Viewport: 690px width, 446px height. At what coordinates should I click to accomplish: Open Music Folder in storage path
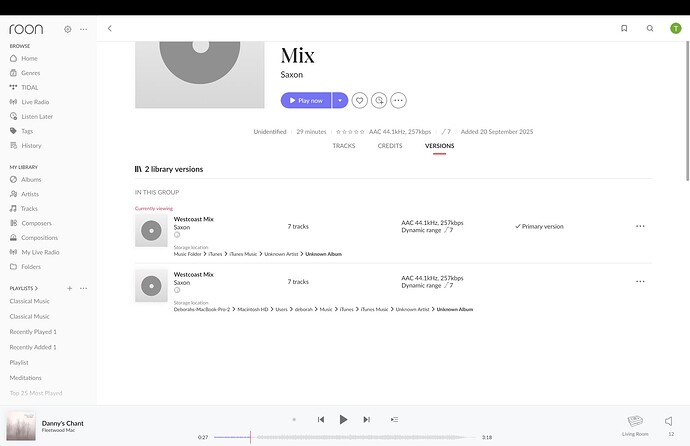tap(187, 254)
